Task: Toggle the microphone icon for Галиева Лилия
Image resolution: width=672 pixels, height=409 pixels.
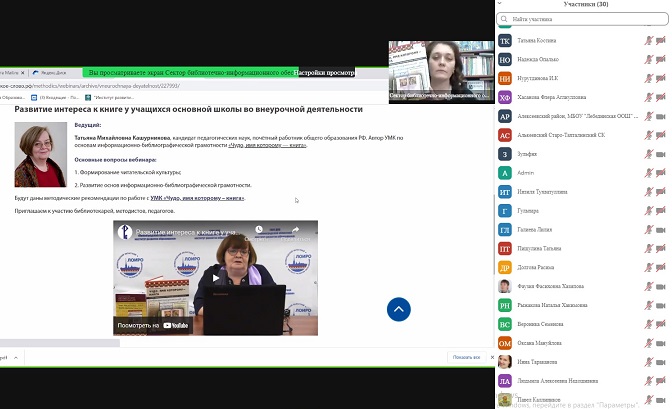Action: pos(648,229)
